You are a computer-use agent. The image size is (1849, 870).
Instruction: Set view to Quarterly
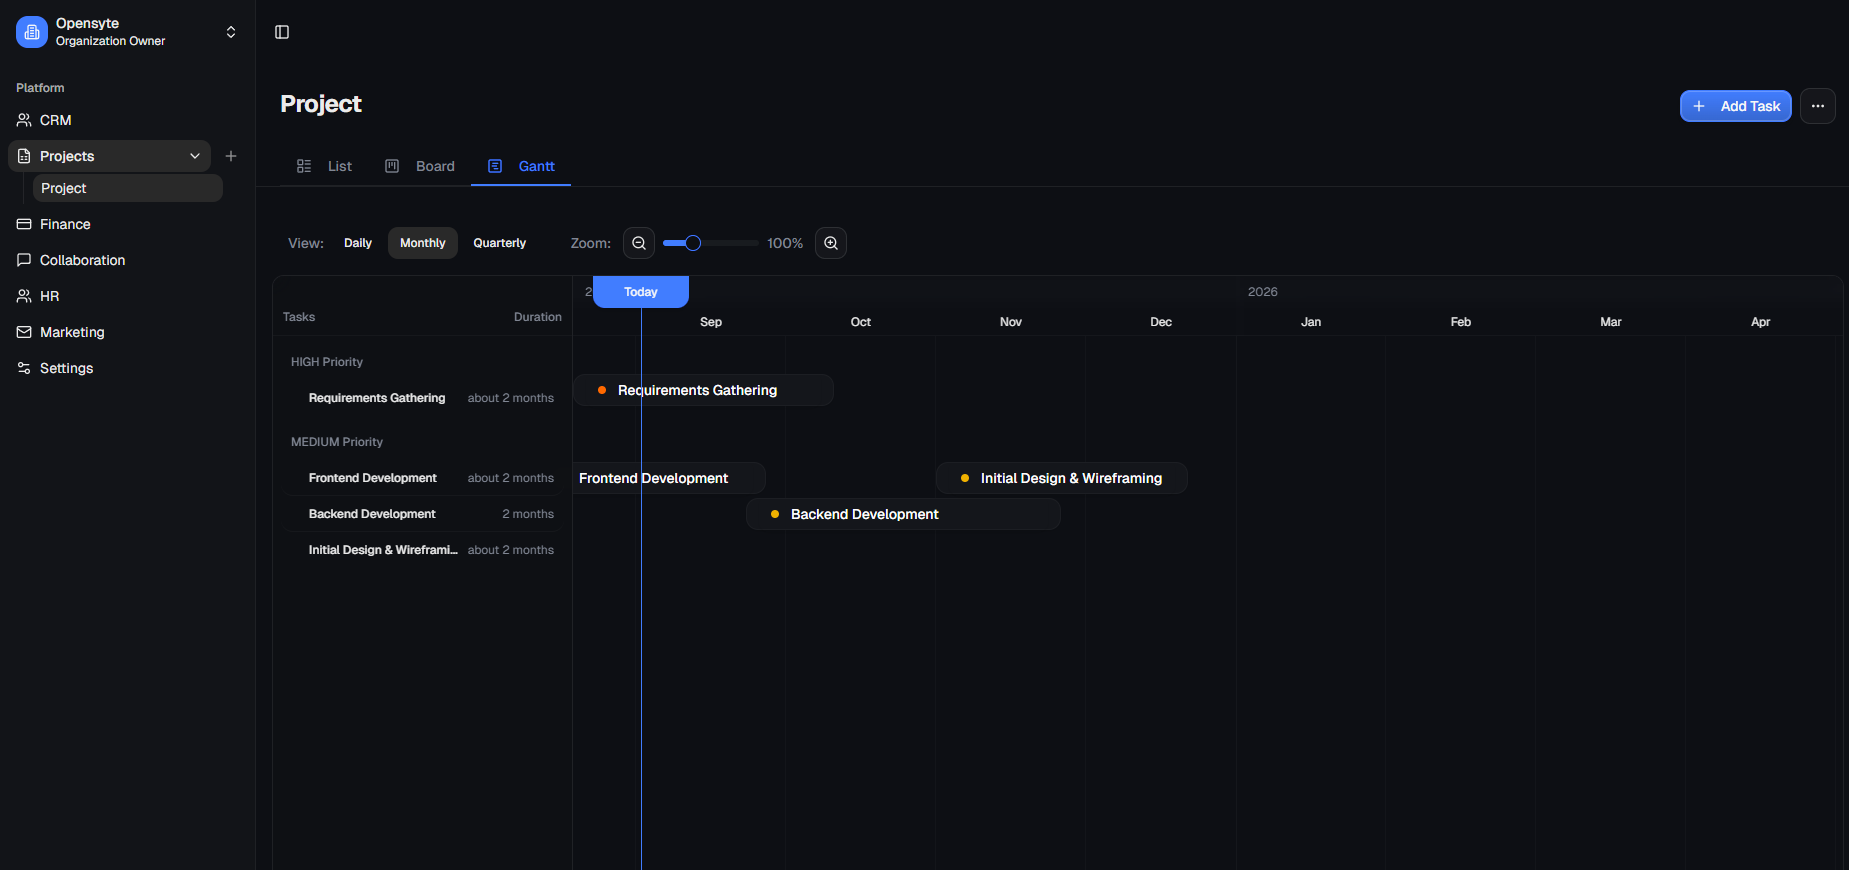tap(500, 243)
